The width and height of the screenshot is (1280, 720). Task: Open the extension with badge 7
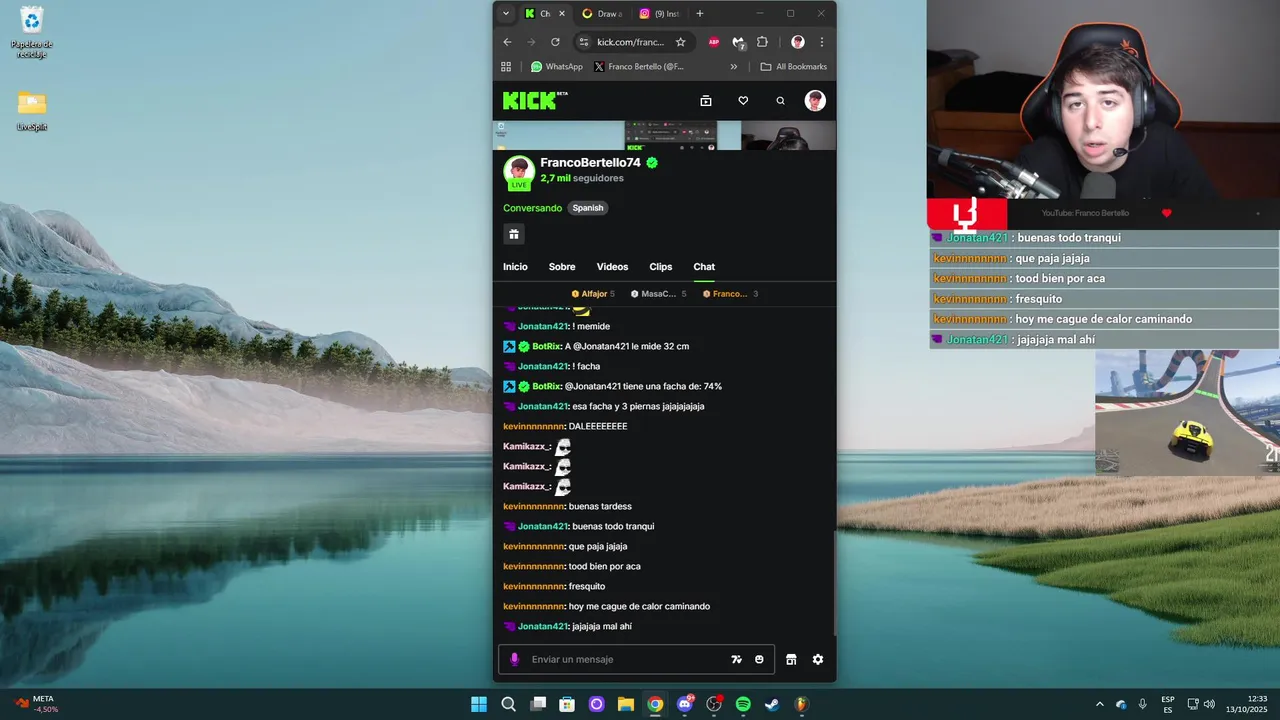[738, 42]
